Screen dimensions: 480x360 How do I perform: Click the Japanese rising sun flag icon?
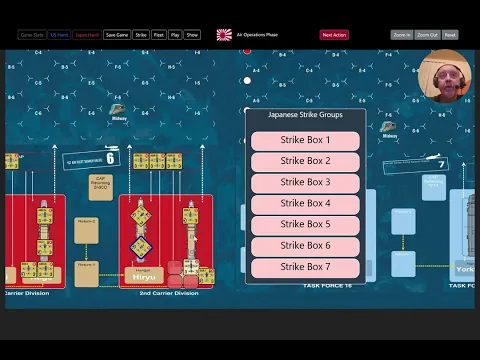[x=224, y=35]
